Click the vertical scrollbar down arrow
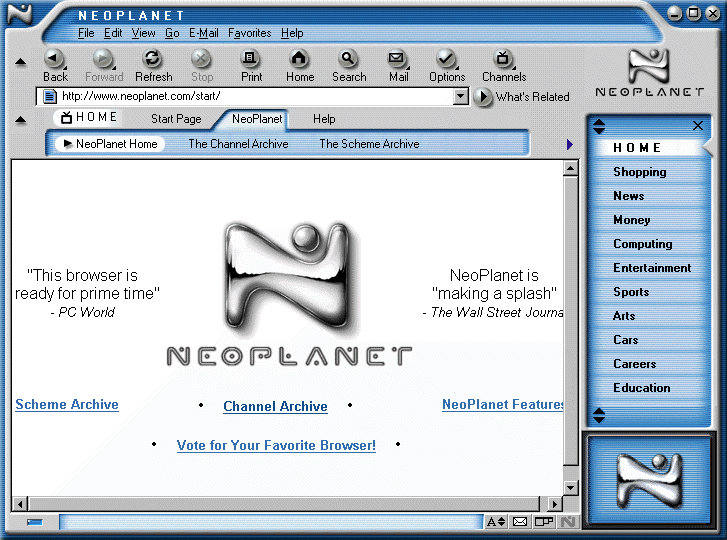 [x=571, y=488]
